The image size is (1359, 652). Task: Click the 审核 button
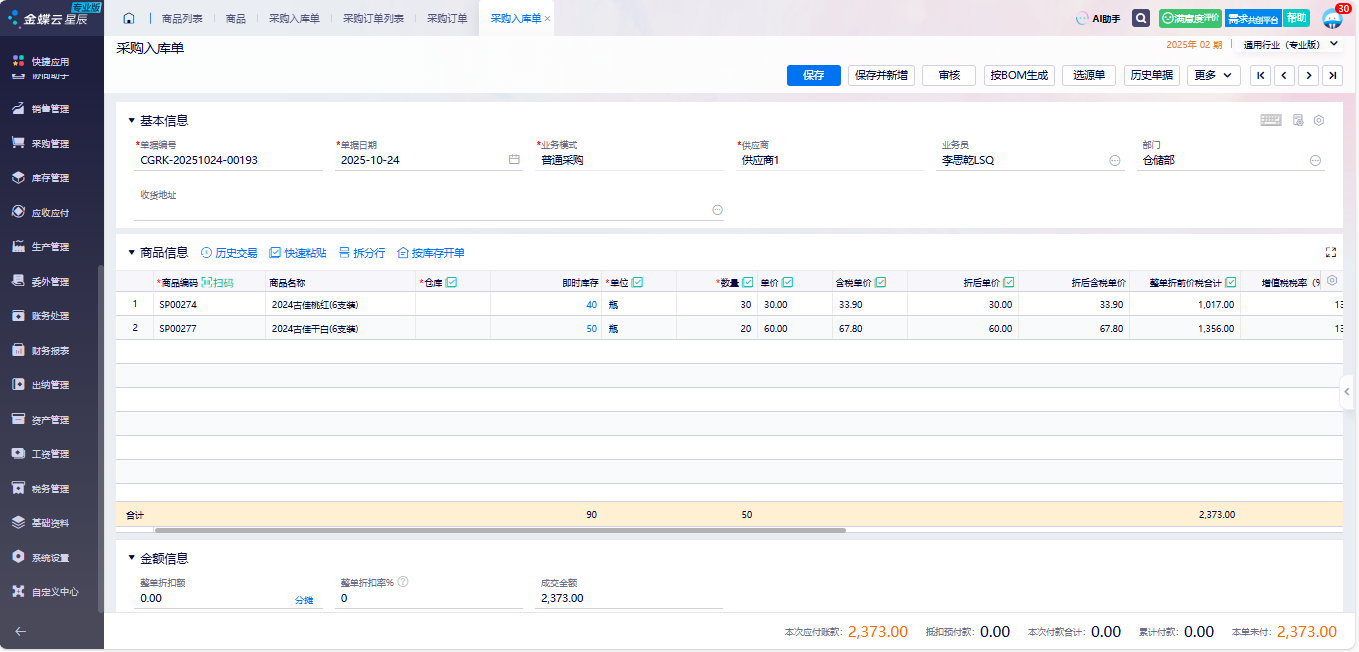tap(948, 75)
